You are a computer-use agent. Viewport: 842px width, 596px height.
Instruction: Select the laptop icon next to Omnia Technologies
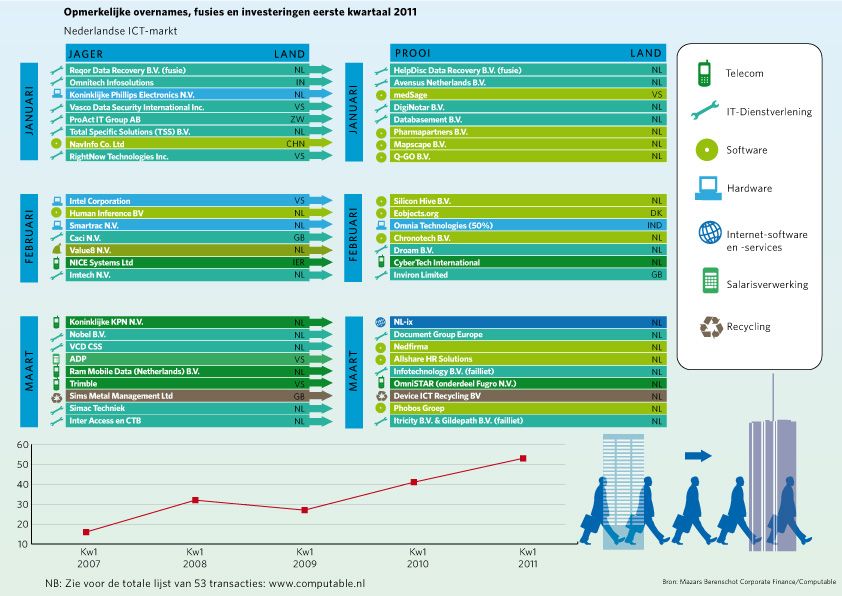click(x=381, y=225)
